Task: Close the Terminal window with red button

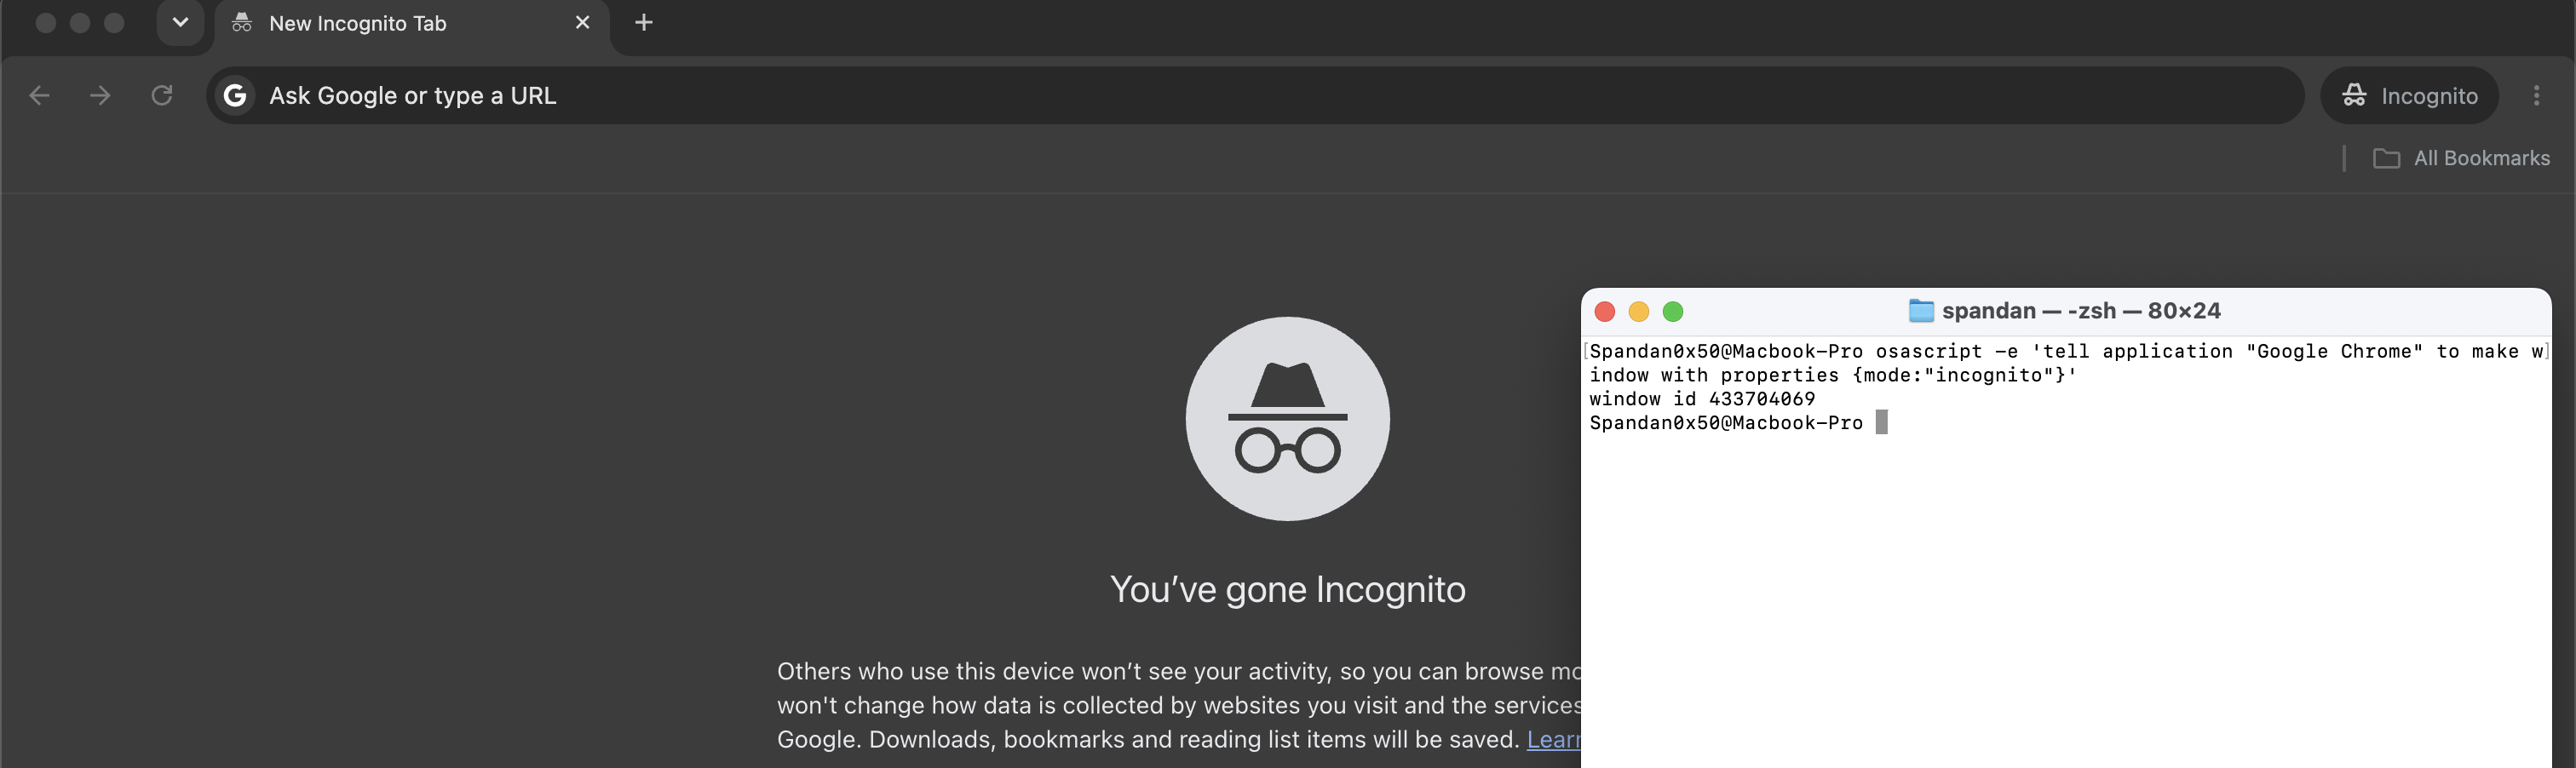Action: 1605,312
